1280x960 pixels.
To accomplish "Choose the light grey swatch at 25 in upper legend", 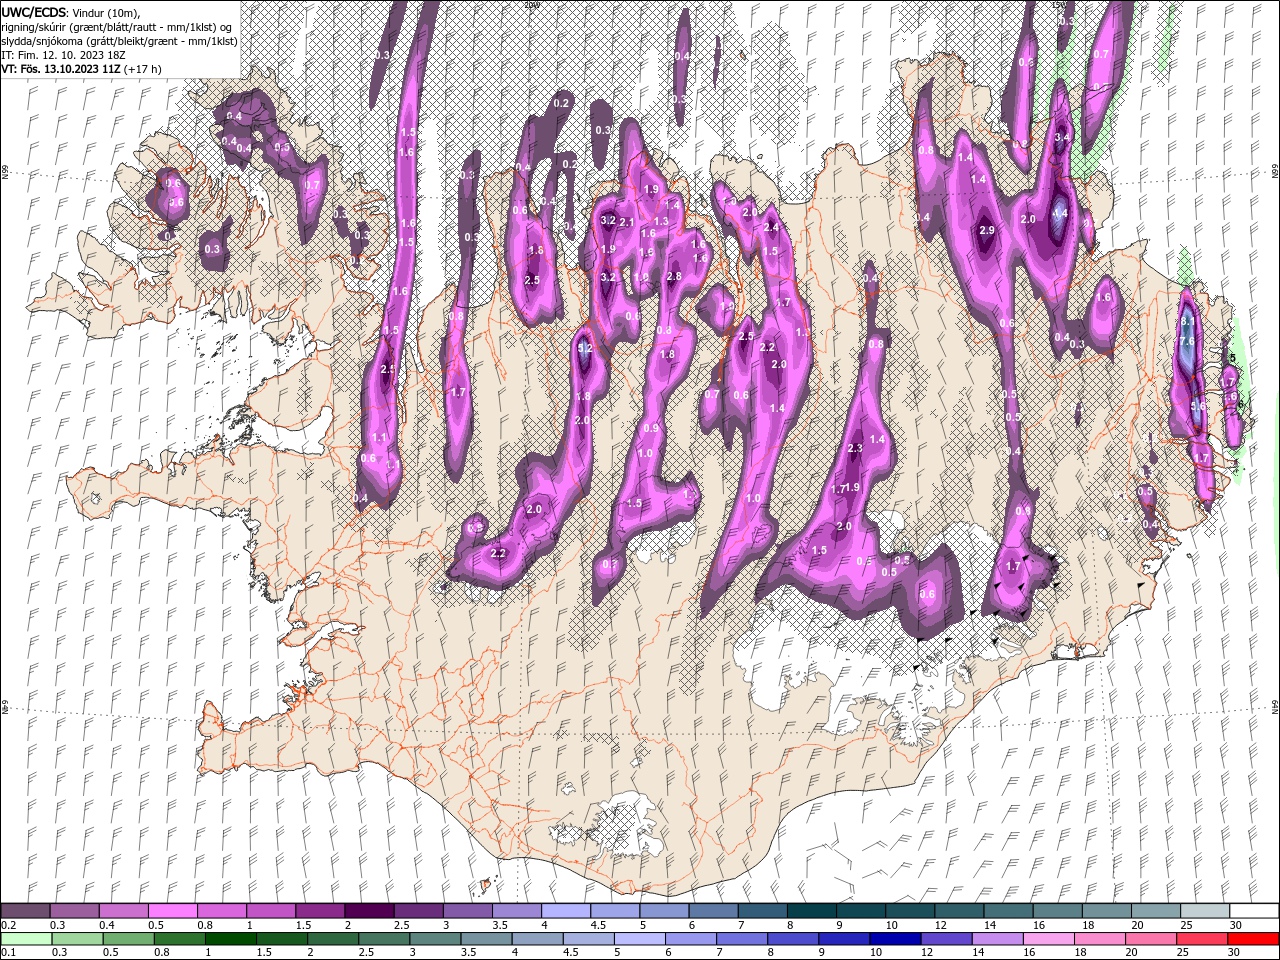I will (1203, 910).
